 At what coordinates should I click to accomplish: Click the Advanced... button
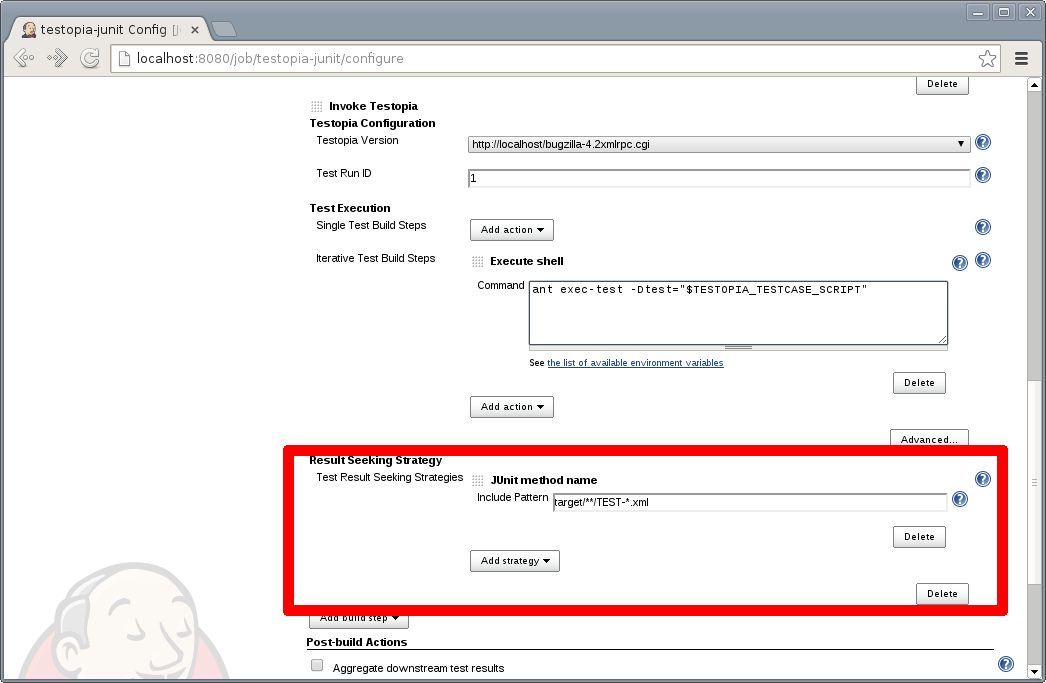click(x=929, y=439)
